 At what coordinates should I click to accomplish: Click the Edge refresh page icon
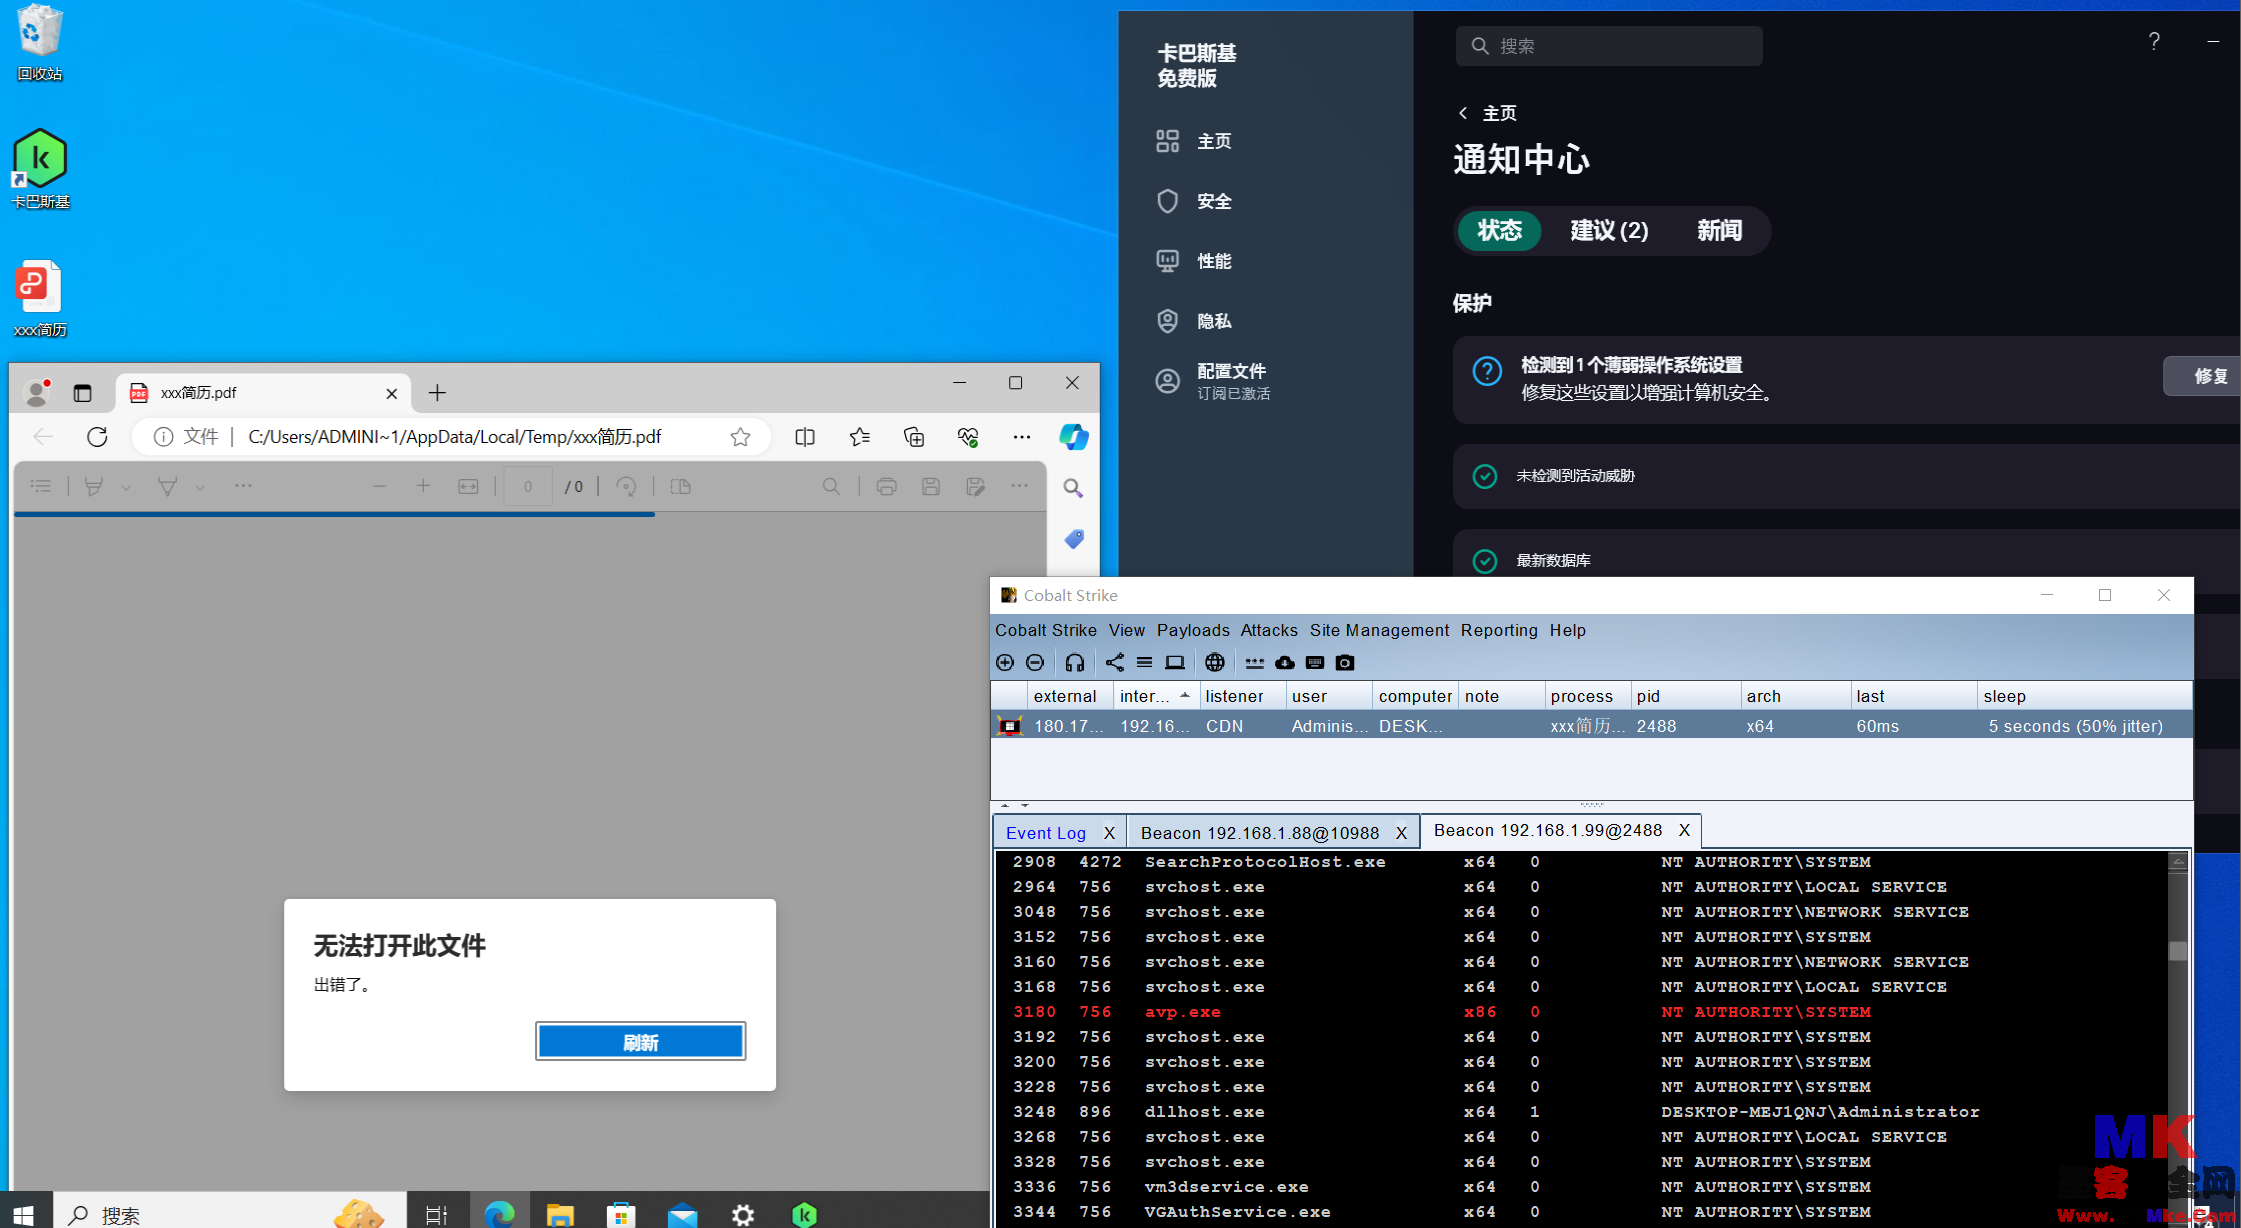97,437
